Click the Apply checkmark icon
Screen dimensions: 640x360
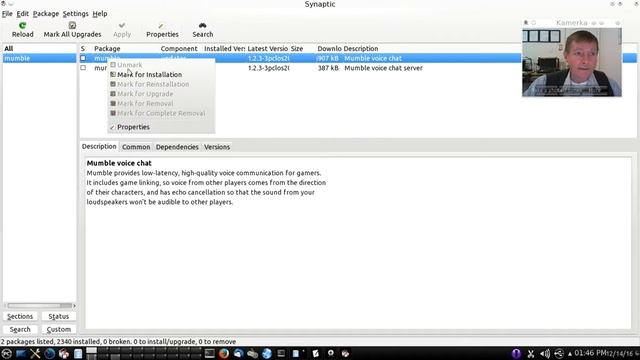coord(122,26)
